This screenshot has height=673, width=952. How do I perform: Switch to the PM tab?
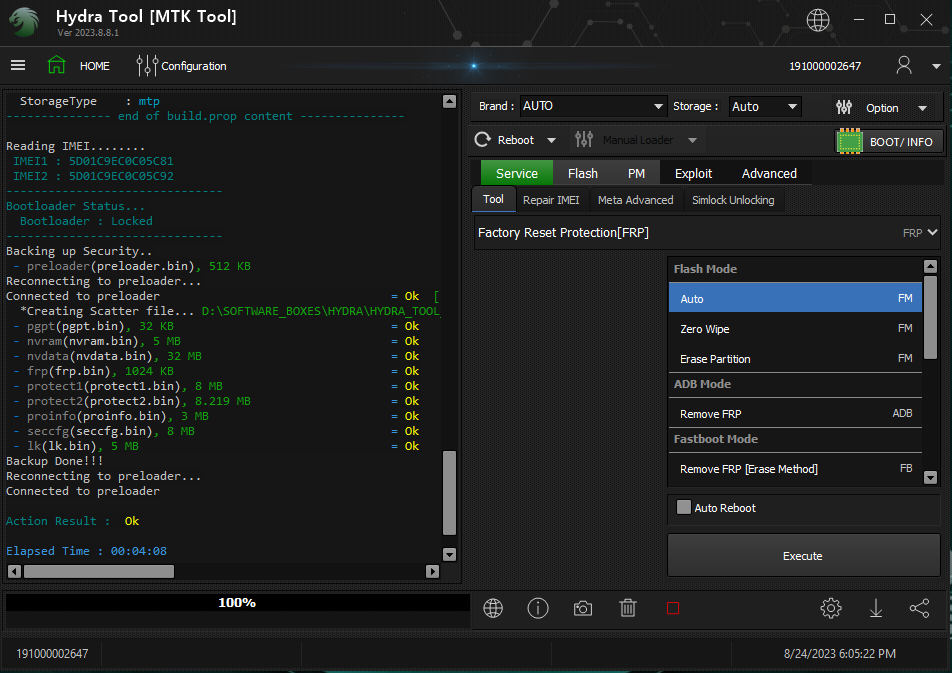coord(636,173)
